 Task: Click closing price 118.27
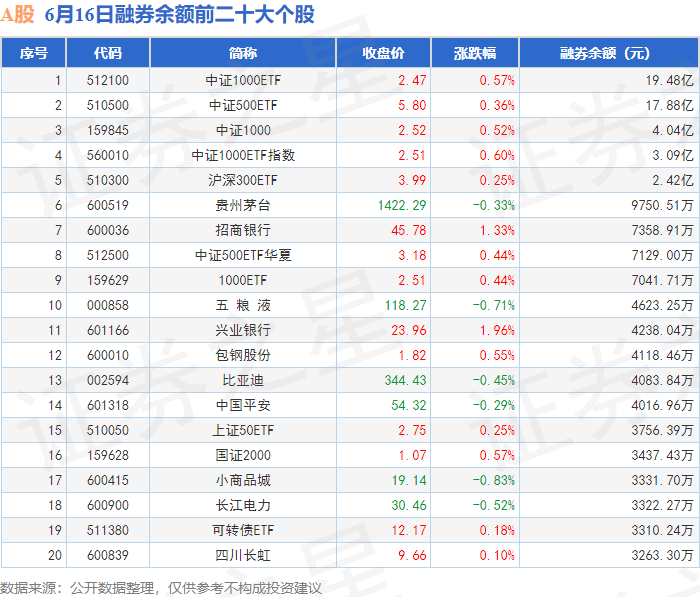pyautogui.click(x=405, y=305)
